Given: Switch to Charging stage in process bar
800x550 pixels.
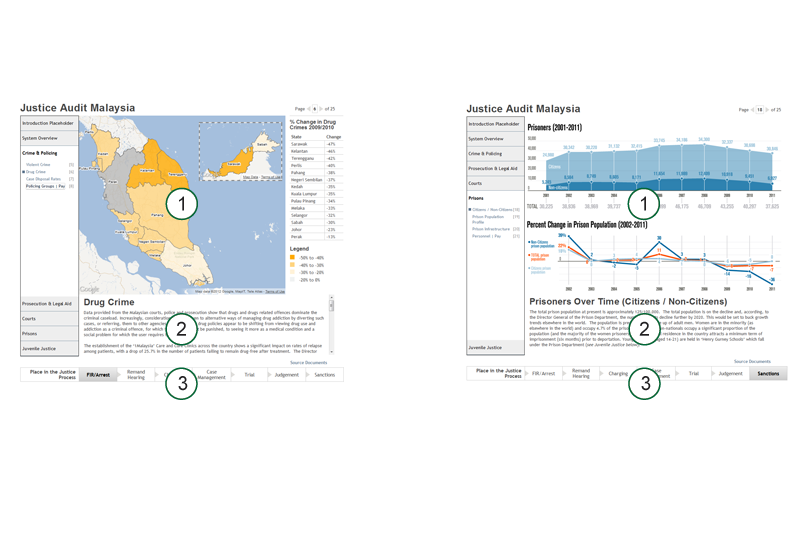Looking at the screenshot, I should pos(617,374).
